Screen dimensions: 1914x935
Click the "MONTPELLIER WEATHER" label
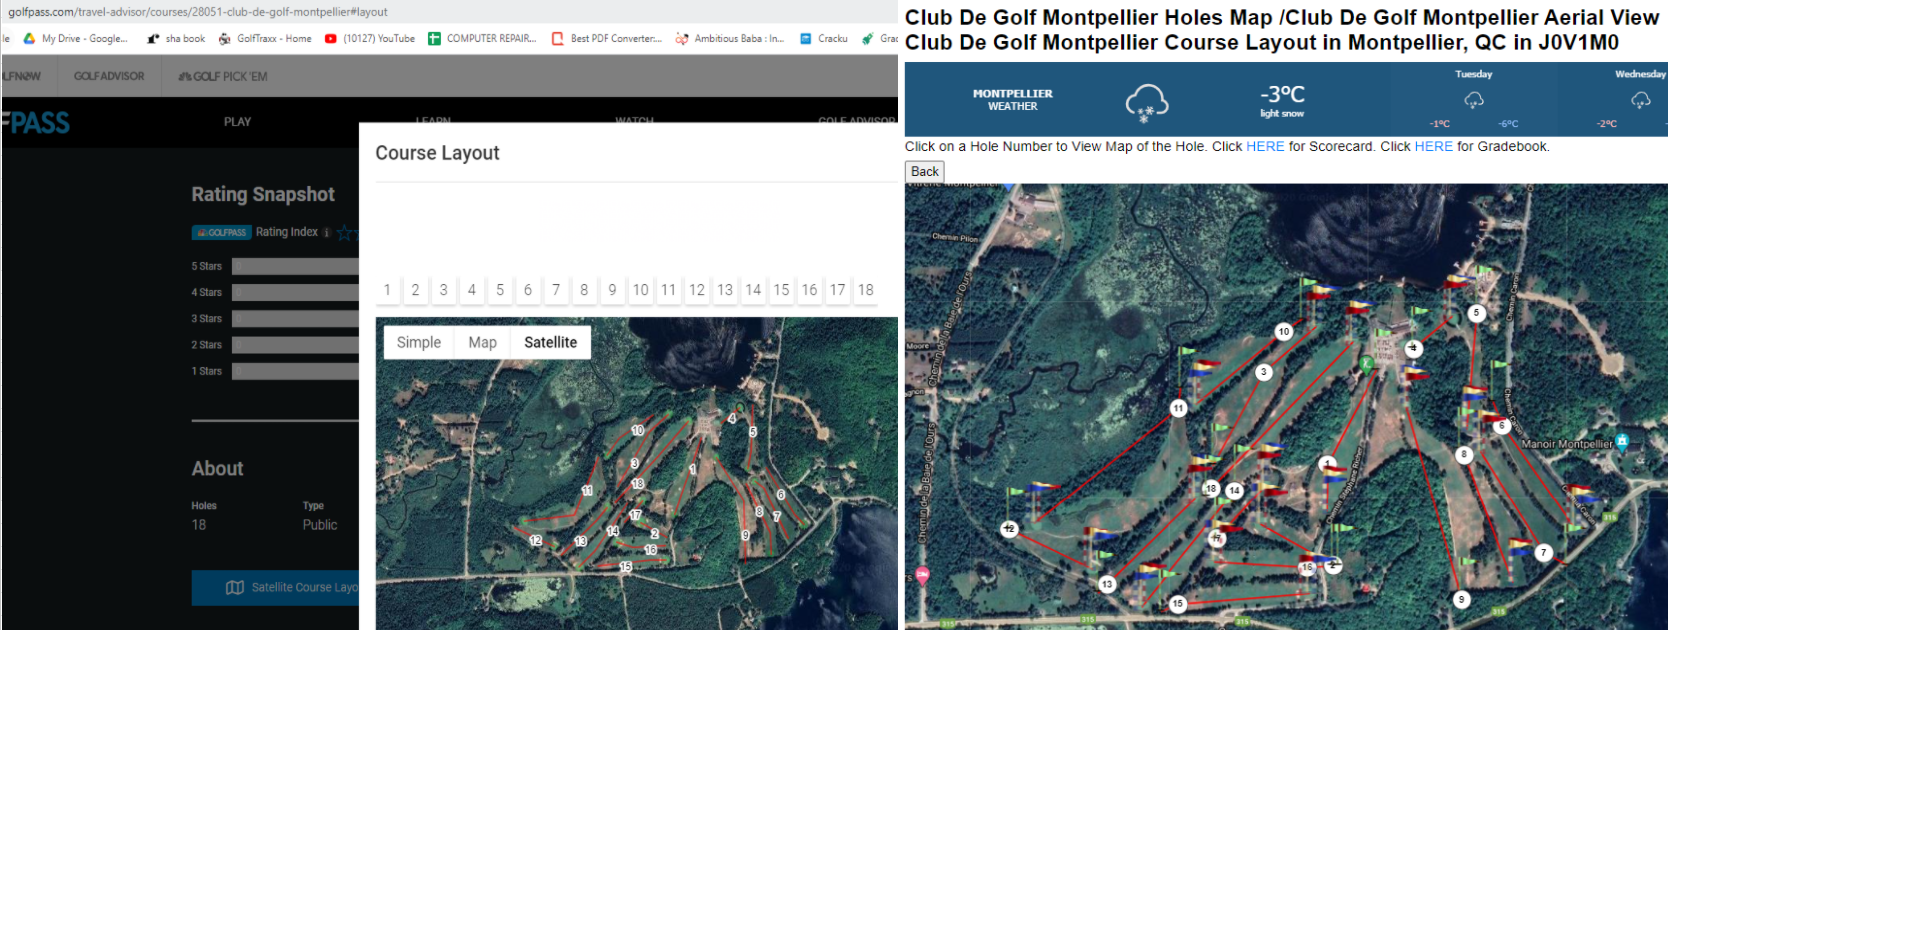pyautogui.click(x=1012, y=100)
